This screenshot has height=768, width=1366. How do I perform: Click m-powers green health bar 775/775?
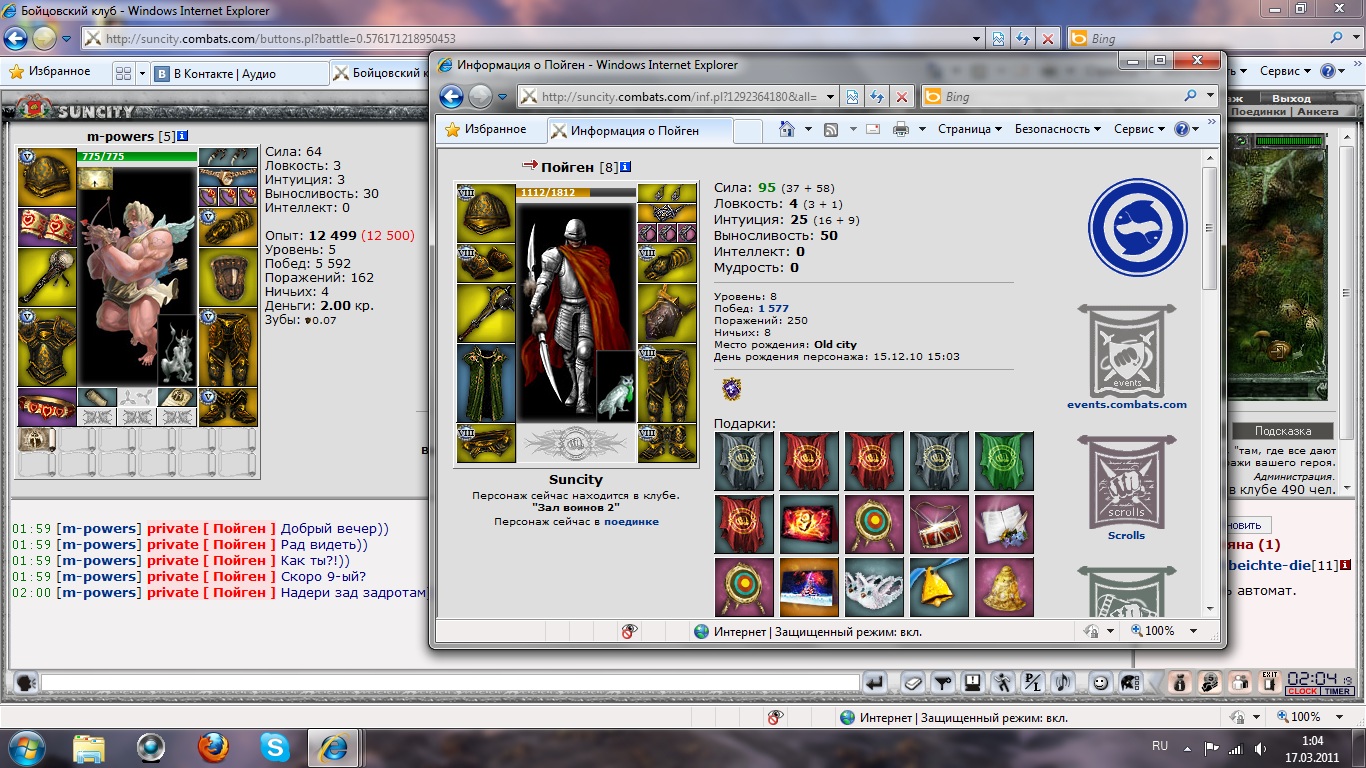138,157
